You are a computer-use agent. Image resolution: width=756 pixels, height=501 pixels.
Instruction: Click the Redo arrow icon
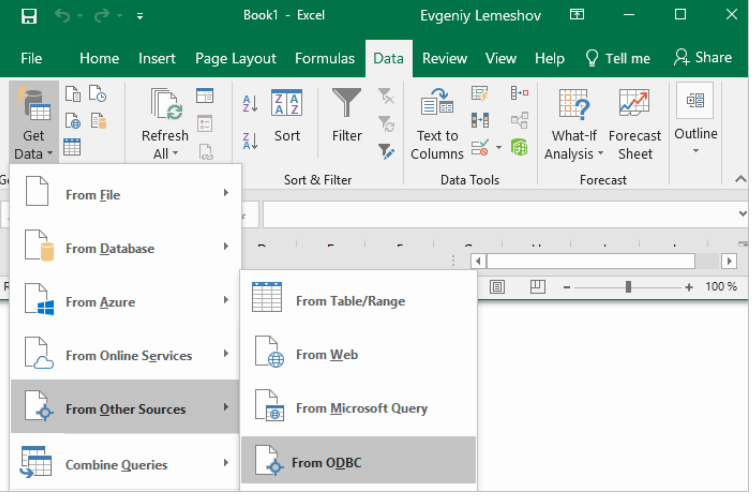(x=102, y=16)
